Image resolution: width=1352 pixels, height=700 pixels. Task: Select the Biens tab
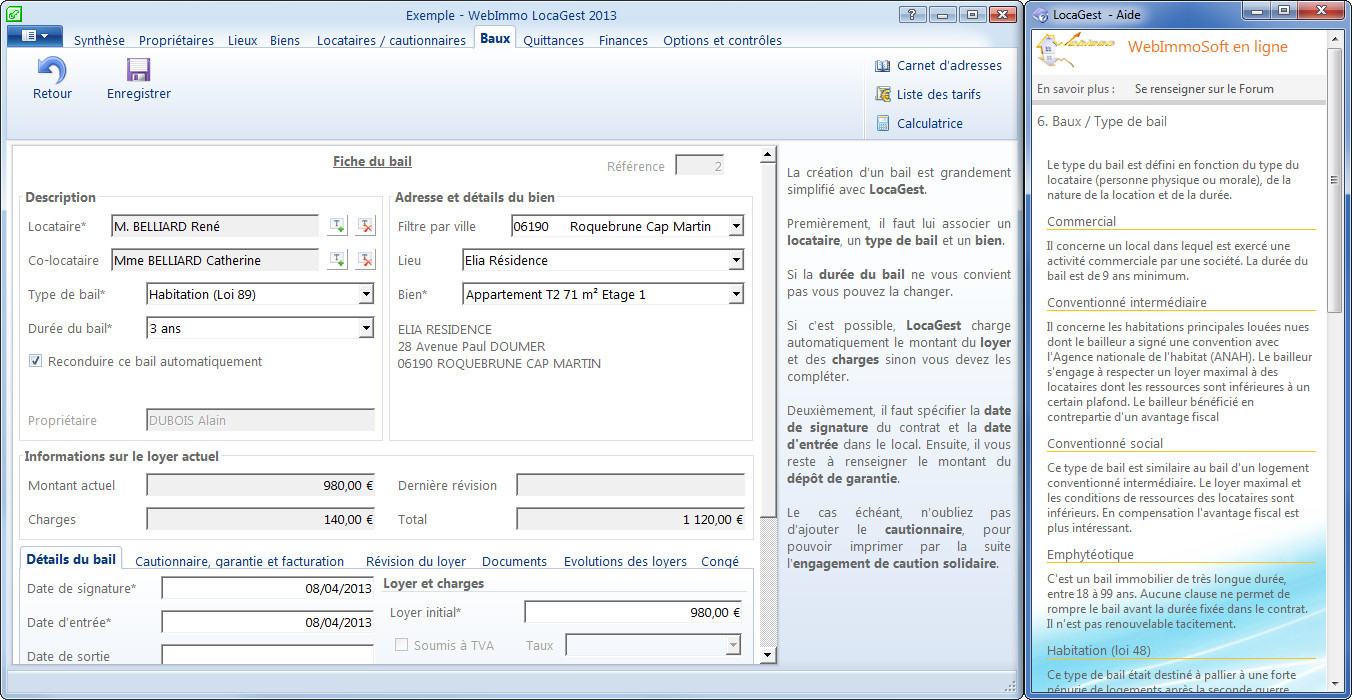coord(285,41)
